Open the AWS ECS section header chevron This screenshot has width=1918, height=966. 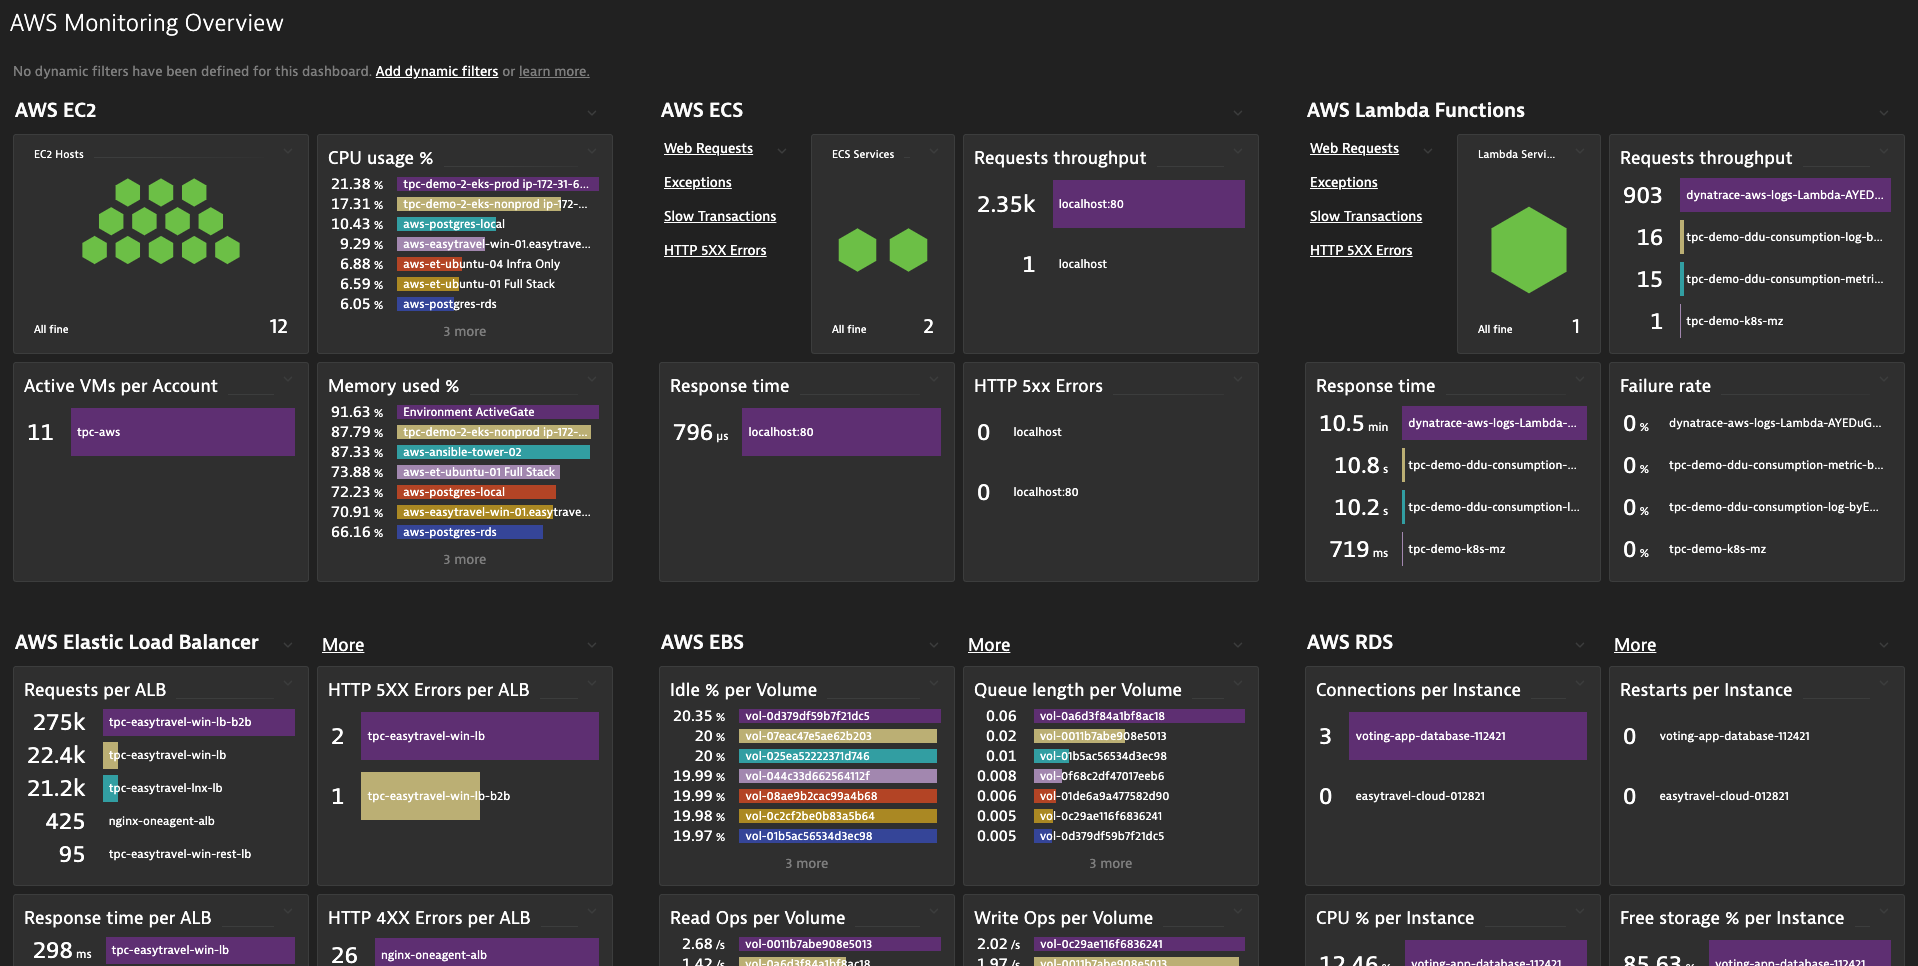(1237, 113)
